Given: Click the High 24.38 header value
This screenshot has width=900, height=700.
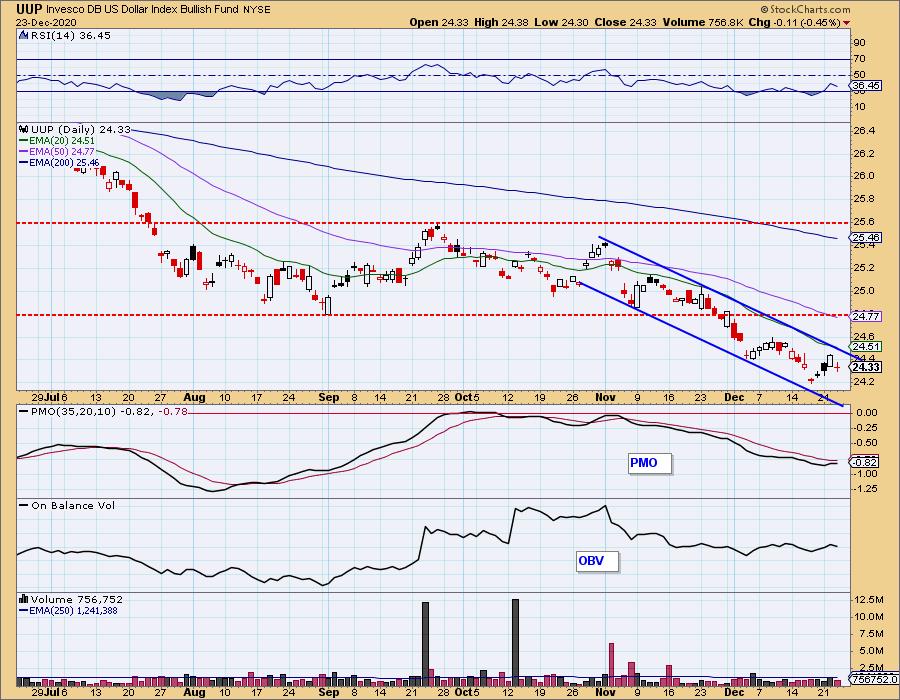Looking at the screenshot, I should point(501,22).
